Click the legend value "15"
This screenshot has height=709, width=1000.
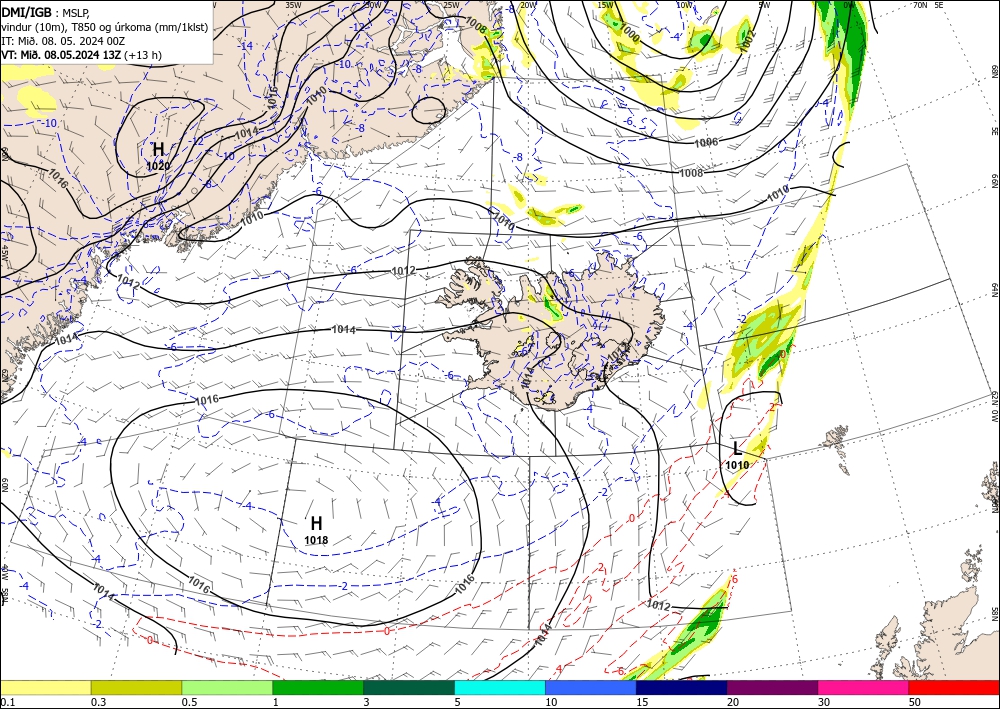(x=642, y=702)
